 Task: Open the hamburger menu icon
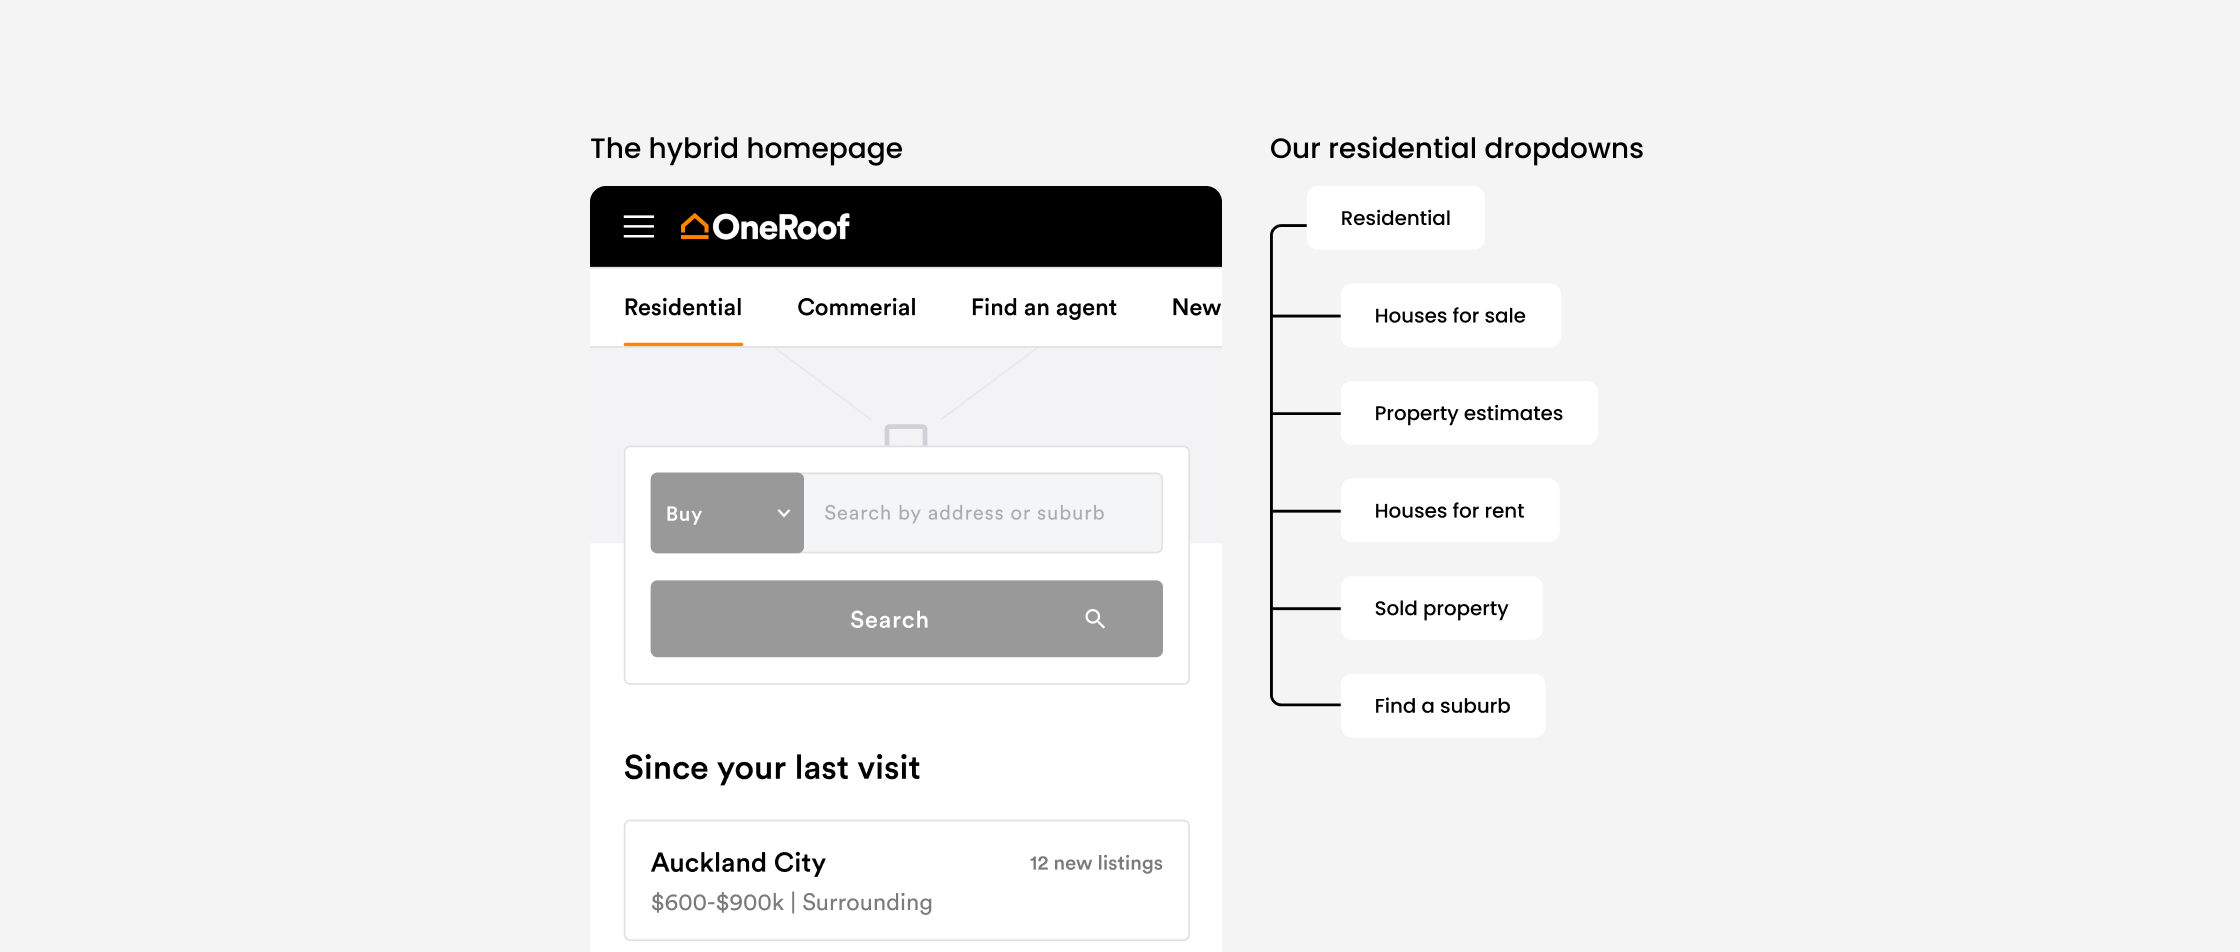pyautogui.click(x=638, y=227)
